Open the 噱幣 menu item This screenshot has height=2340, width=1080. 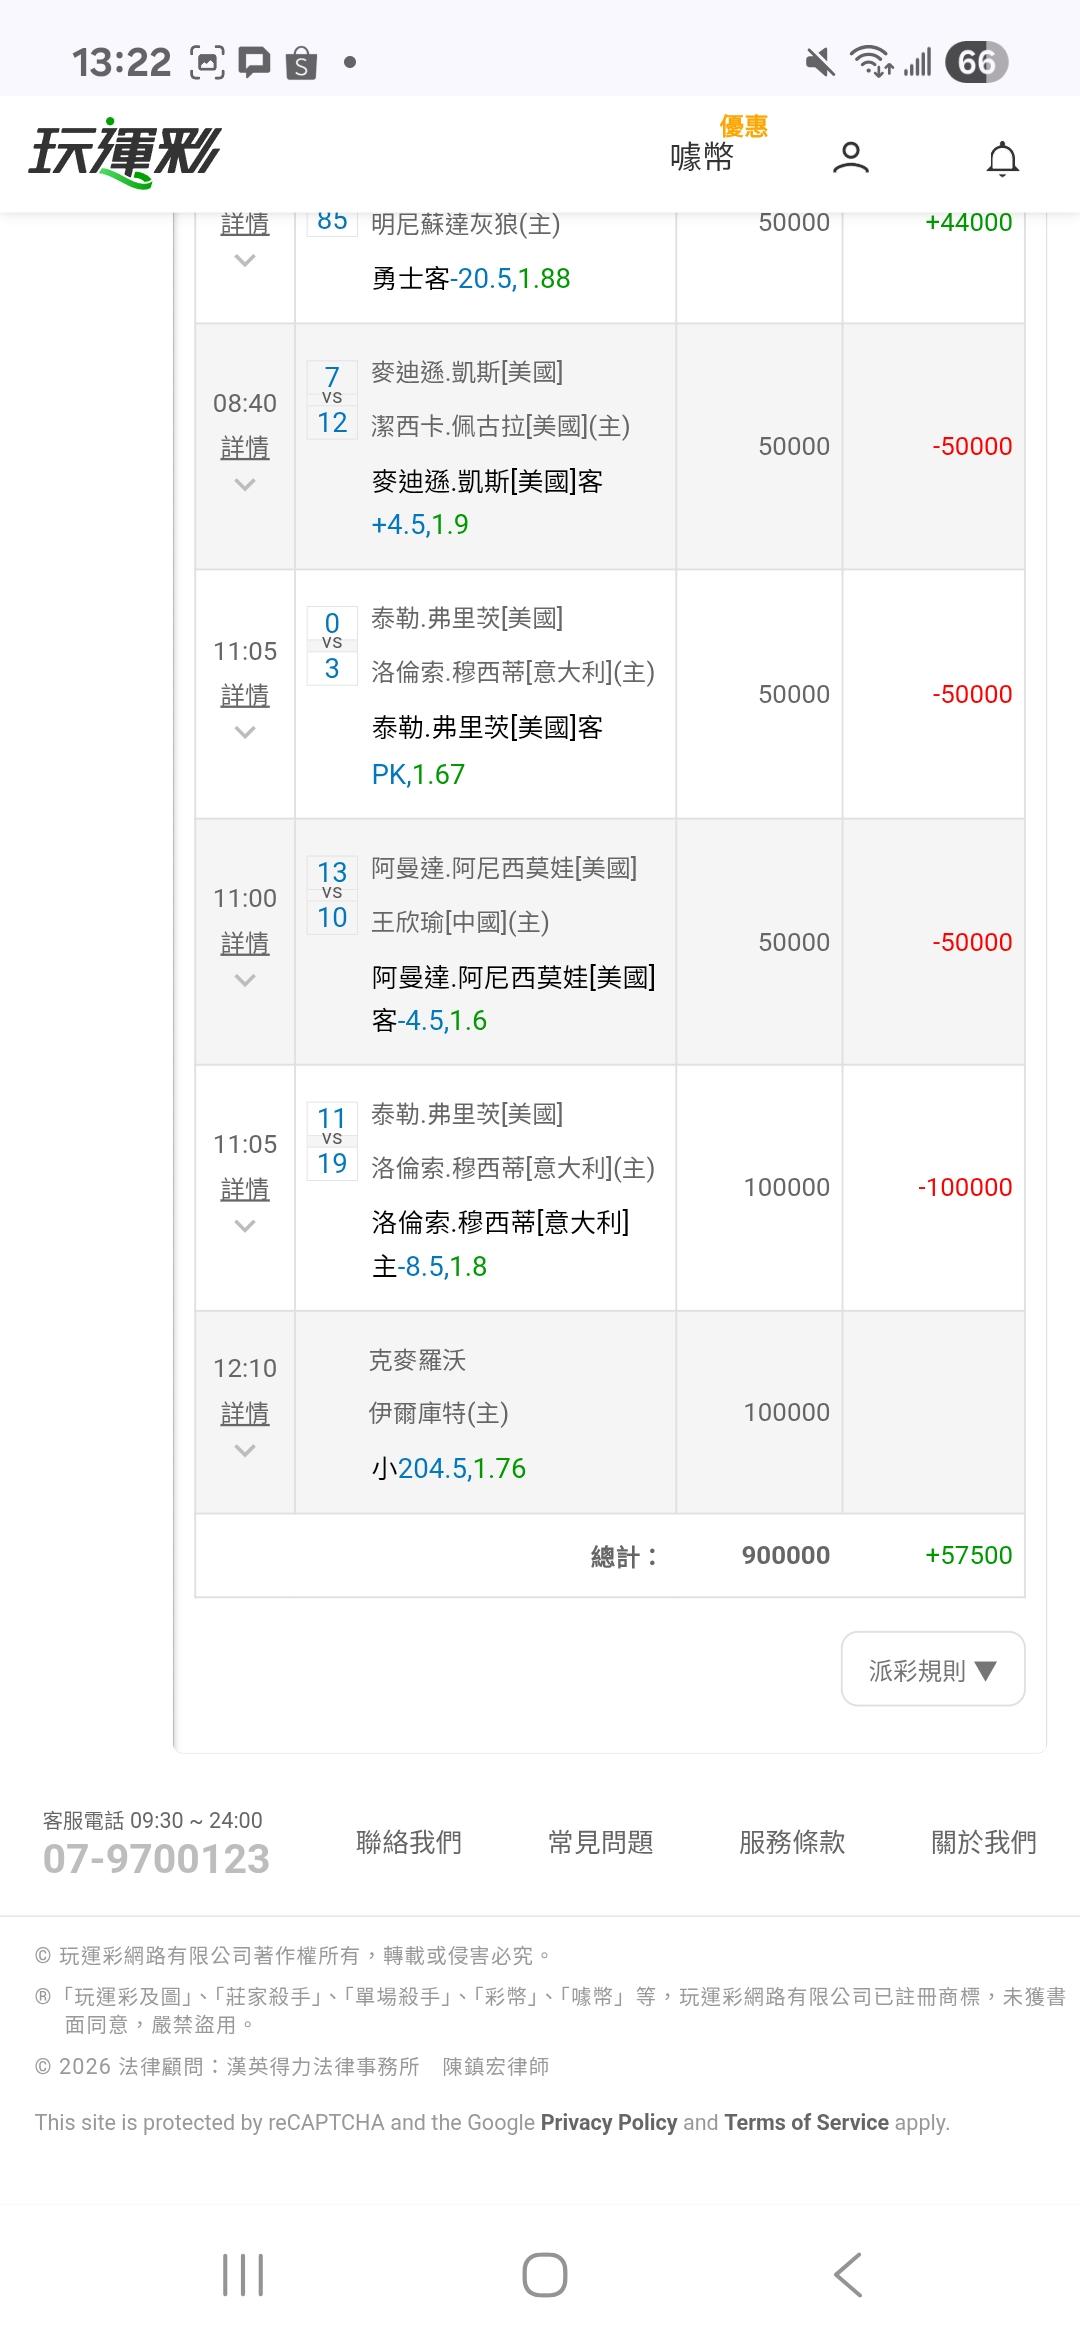click(x=702, y=157)
